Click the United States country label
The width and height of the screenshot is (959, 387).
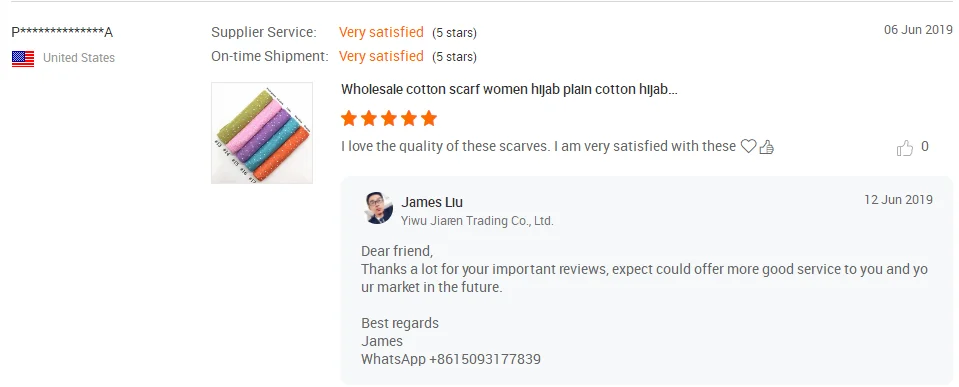coord(79,58)
